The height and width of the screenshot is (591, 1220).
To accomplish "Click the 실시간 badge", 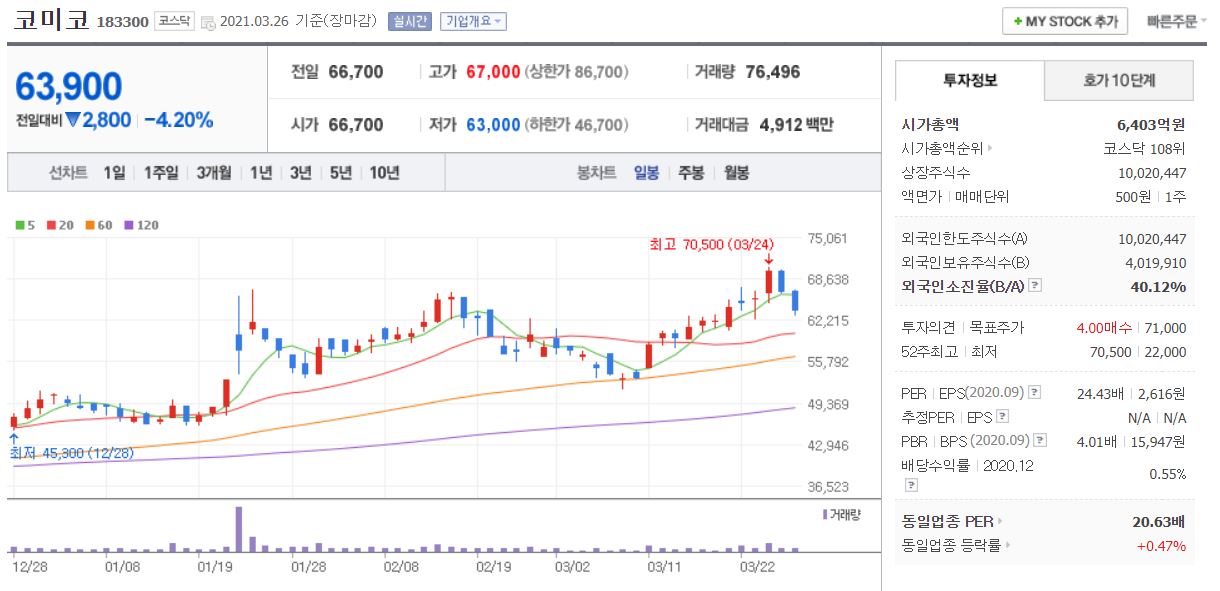I will point(410,21).
